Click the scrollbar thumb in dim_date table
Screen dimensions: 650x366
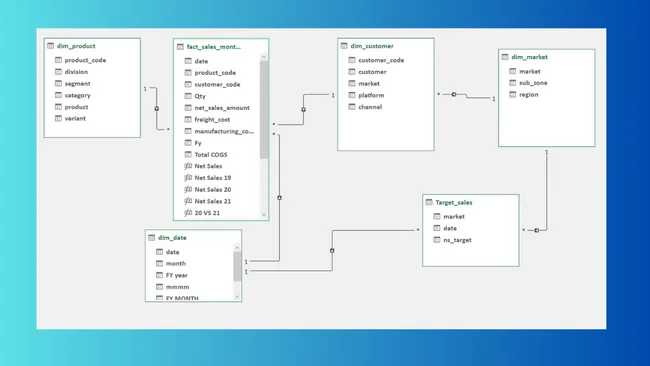(x=237, y=266)
